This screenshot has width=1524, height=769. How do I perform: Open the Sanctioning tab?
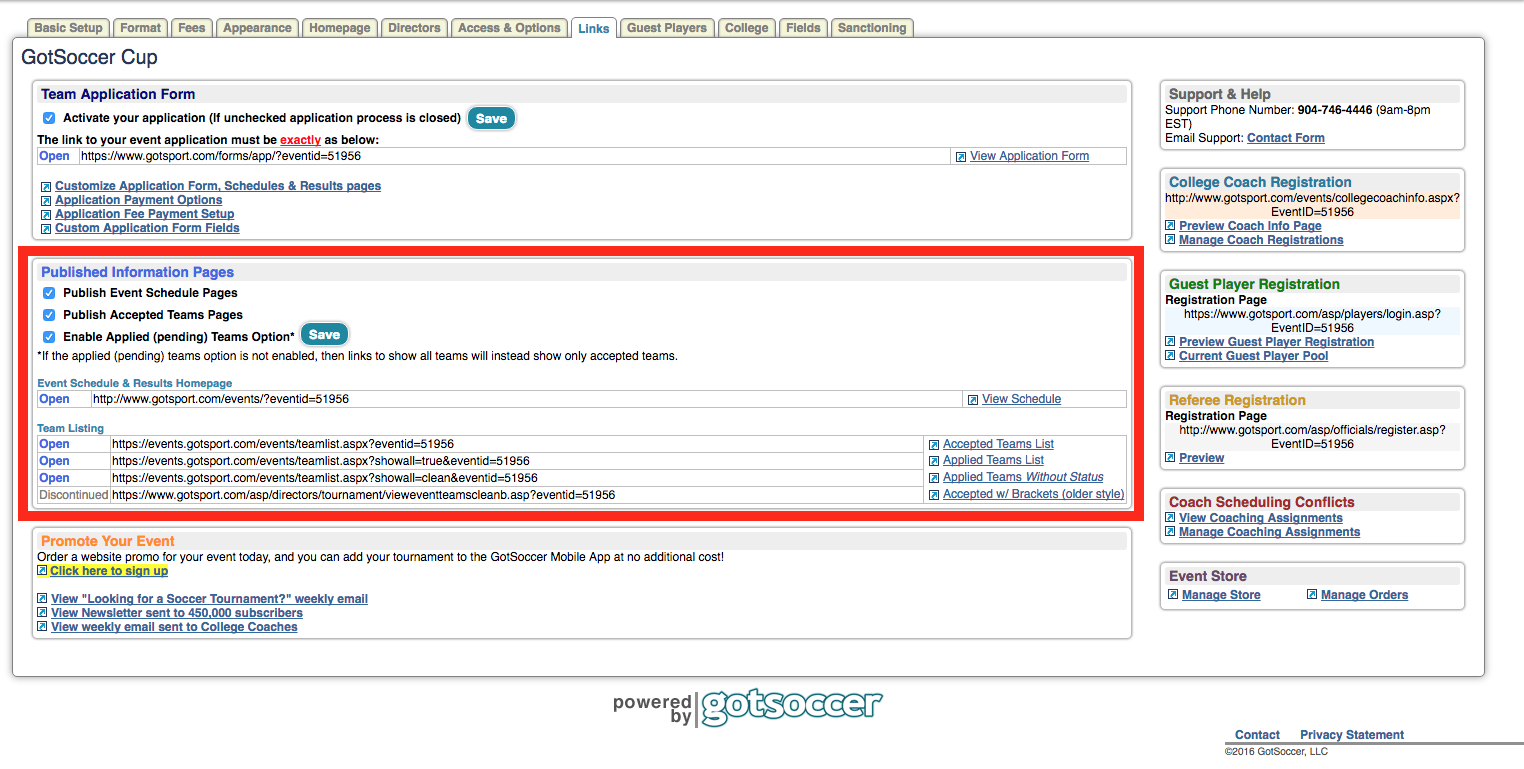point(872,28)
